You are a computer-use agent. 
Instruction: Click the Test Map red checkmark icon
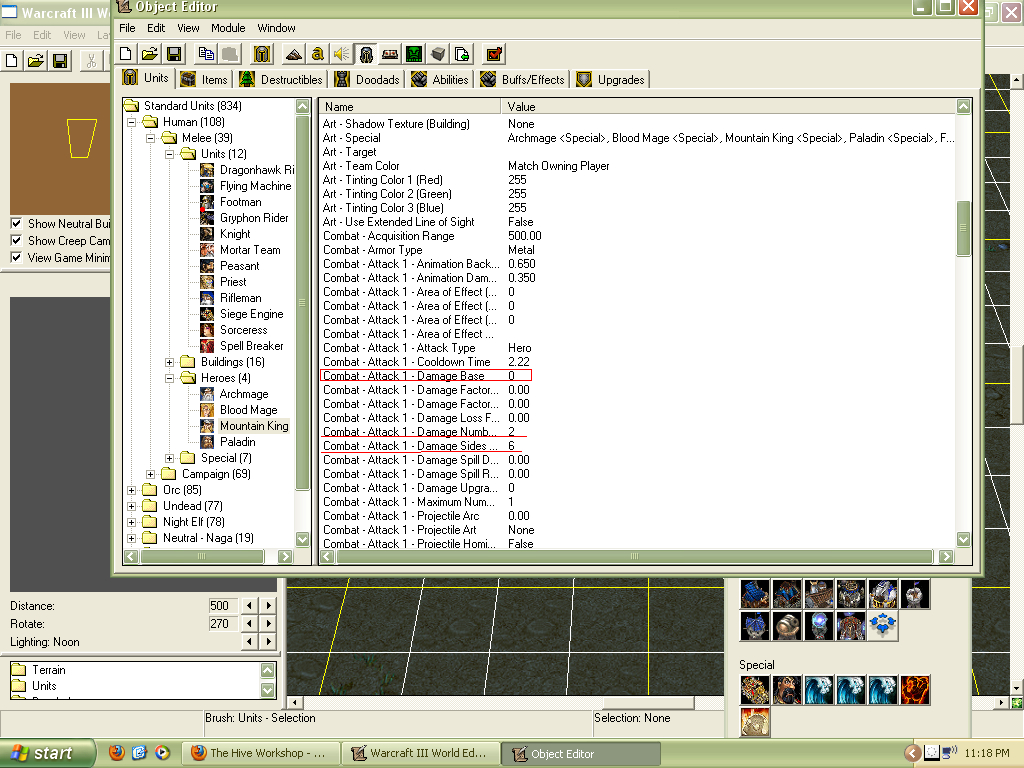(x=494, y=54)
